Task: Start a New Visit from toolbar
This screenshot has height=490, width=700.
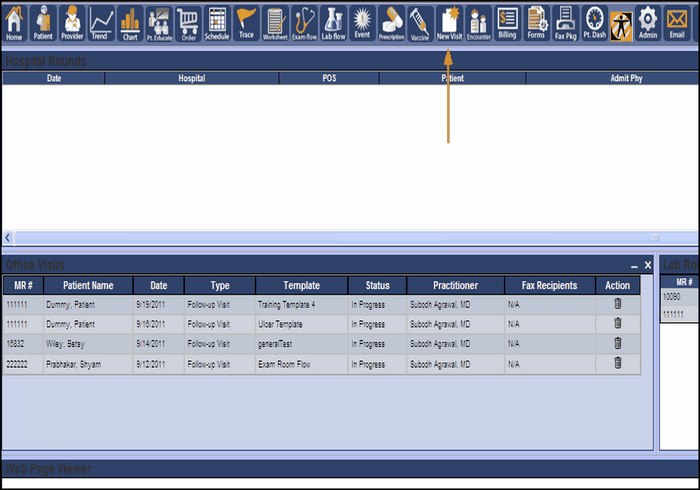Action: pyautogui.click(x=450, y=23)
